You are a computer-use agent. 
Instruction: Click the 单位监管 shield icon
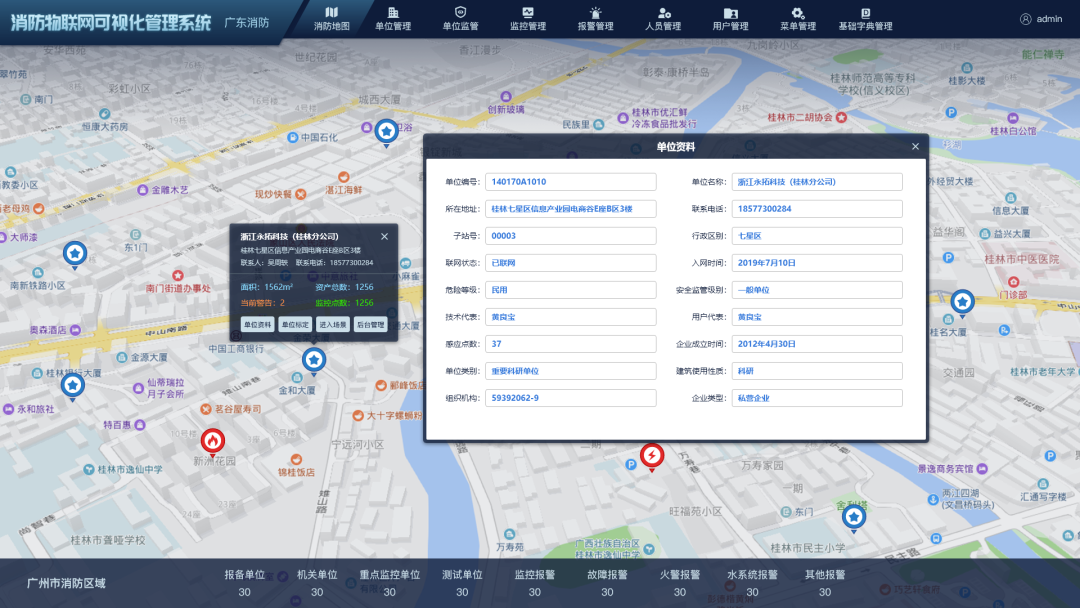pos(460,12)
